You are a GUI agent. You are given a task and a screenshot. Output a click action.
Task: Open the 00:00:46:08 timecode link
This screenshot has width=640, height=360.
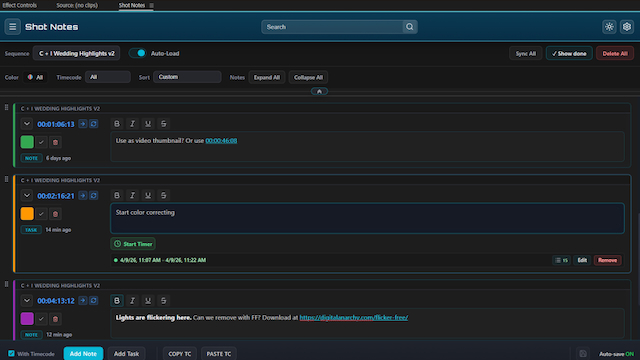[221, 140]
